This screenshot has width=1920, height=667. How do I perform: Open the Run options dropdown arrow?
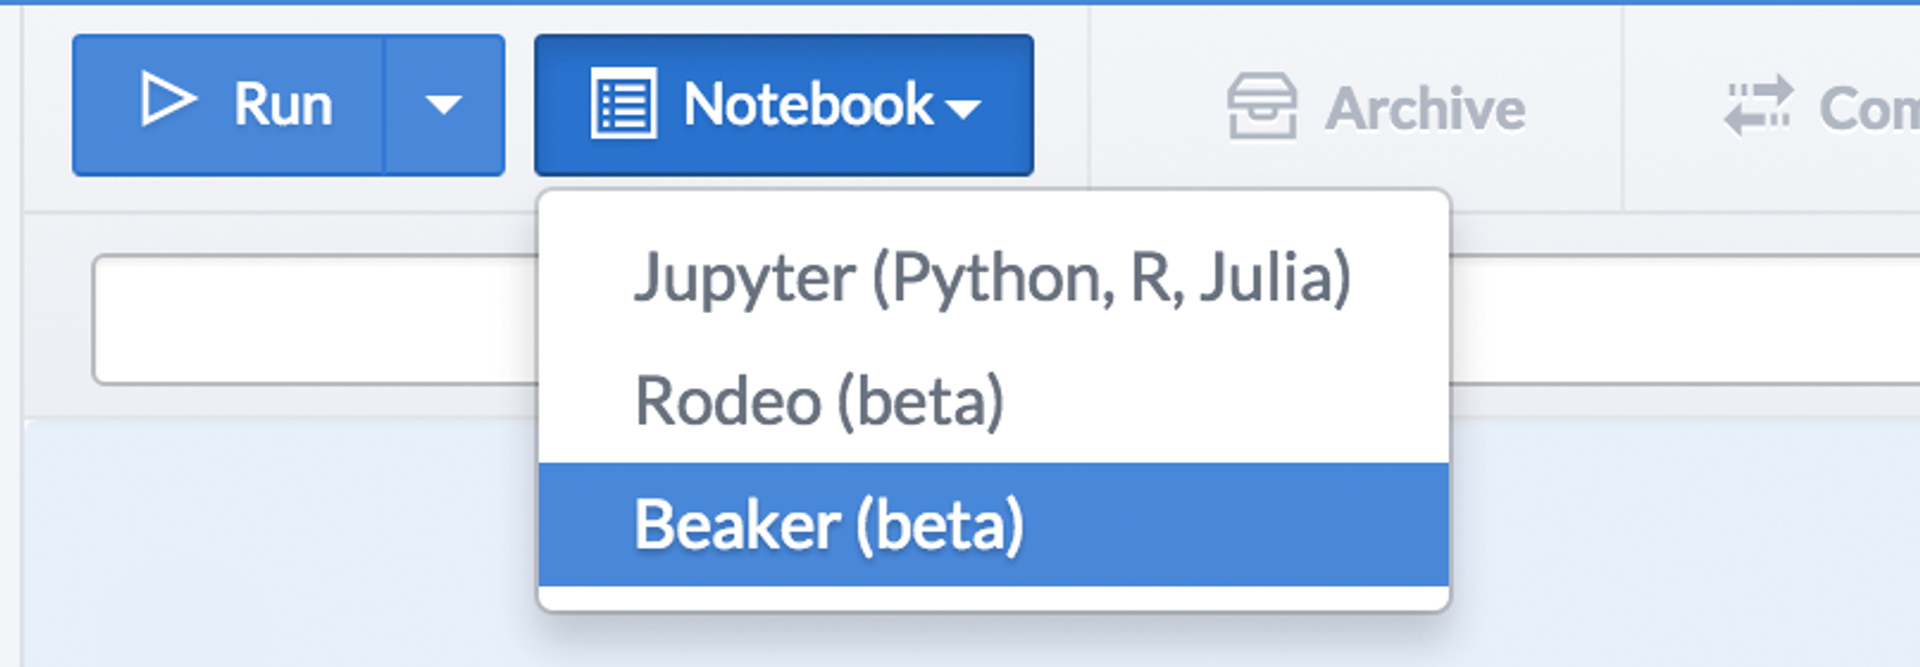443,103
